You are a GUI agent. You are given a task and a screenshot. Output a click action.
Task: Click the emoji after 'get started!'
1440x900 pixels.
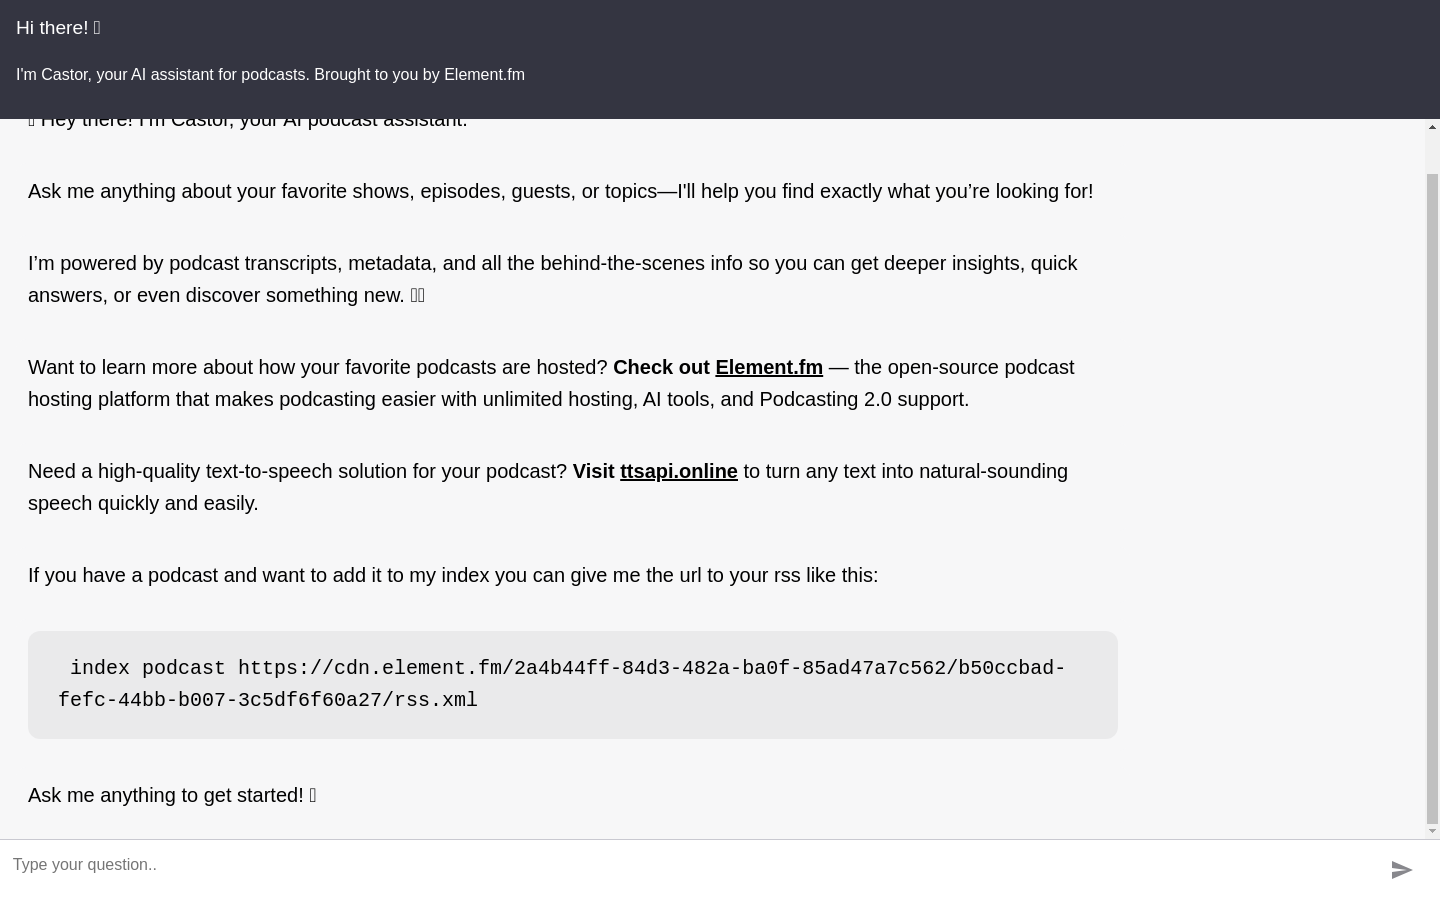point(313,795)
